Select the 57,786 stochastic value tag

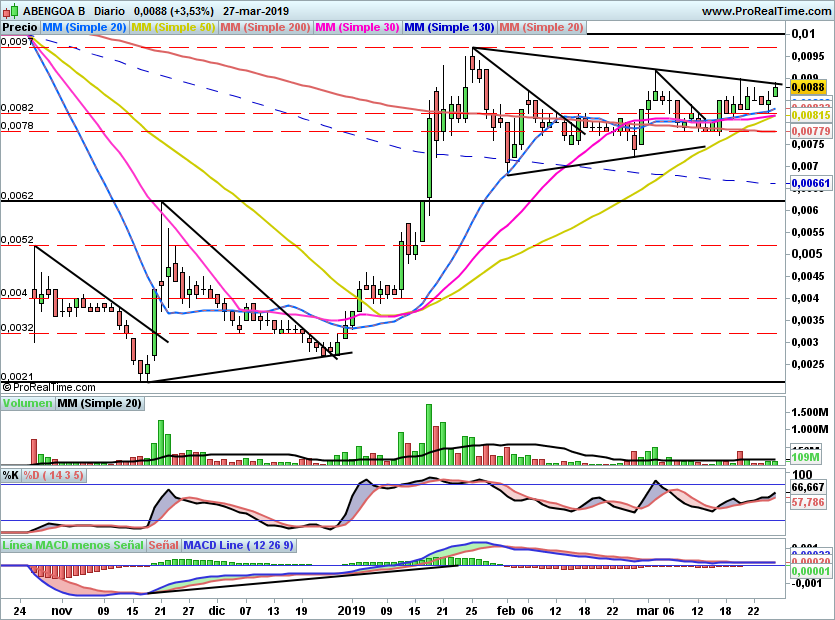(808, 502)
